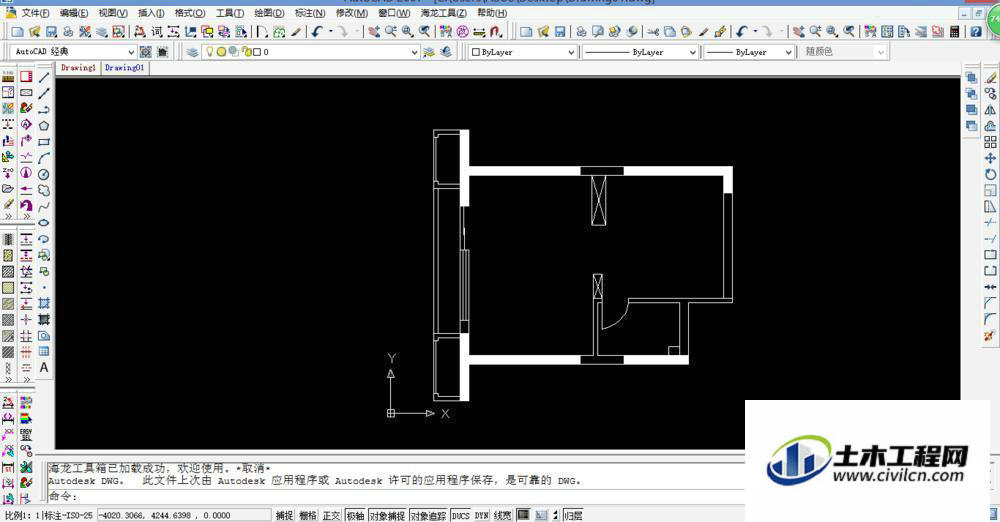1000x522 pixels.
Task: Toggle the 线宽 lineweight display
Action: click(x=503, y=516)
